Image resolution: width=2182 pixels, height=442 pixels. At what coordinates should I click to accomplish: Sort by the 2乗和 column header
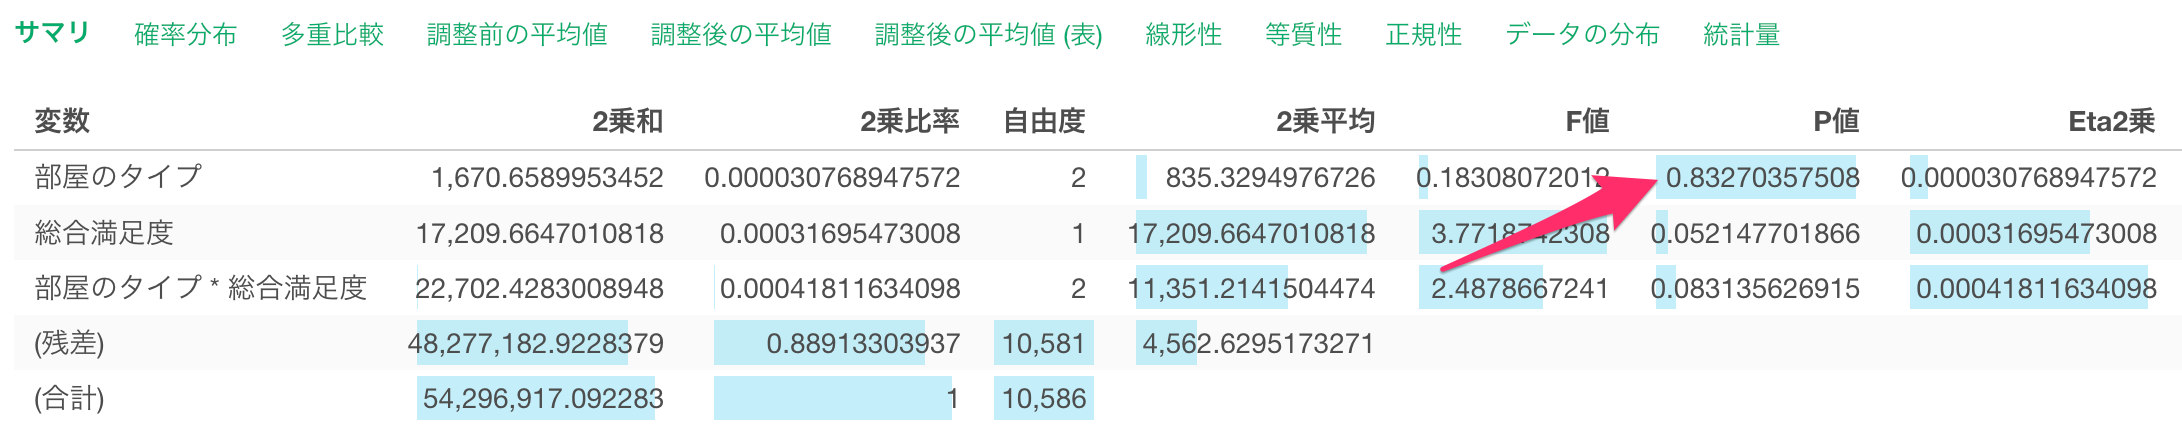click(627, 122)
